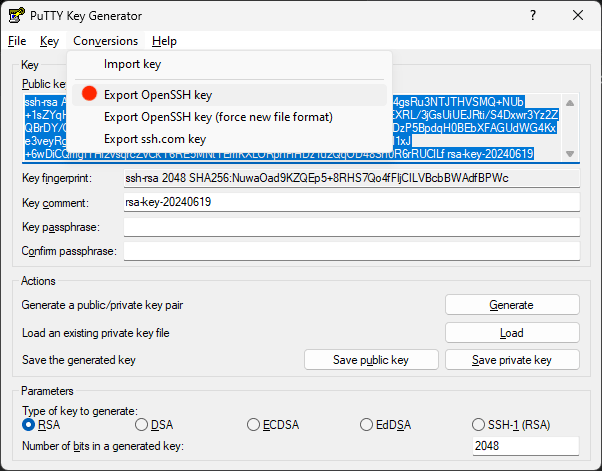Click the scroll up arrow of public key box
Screen dimensions: 602x471
point(570,103)
